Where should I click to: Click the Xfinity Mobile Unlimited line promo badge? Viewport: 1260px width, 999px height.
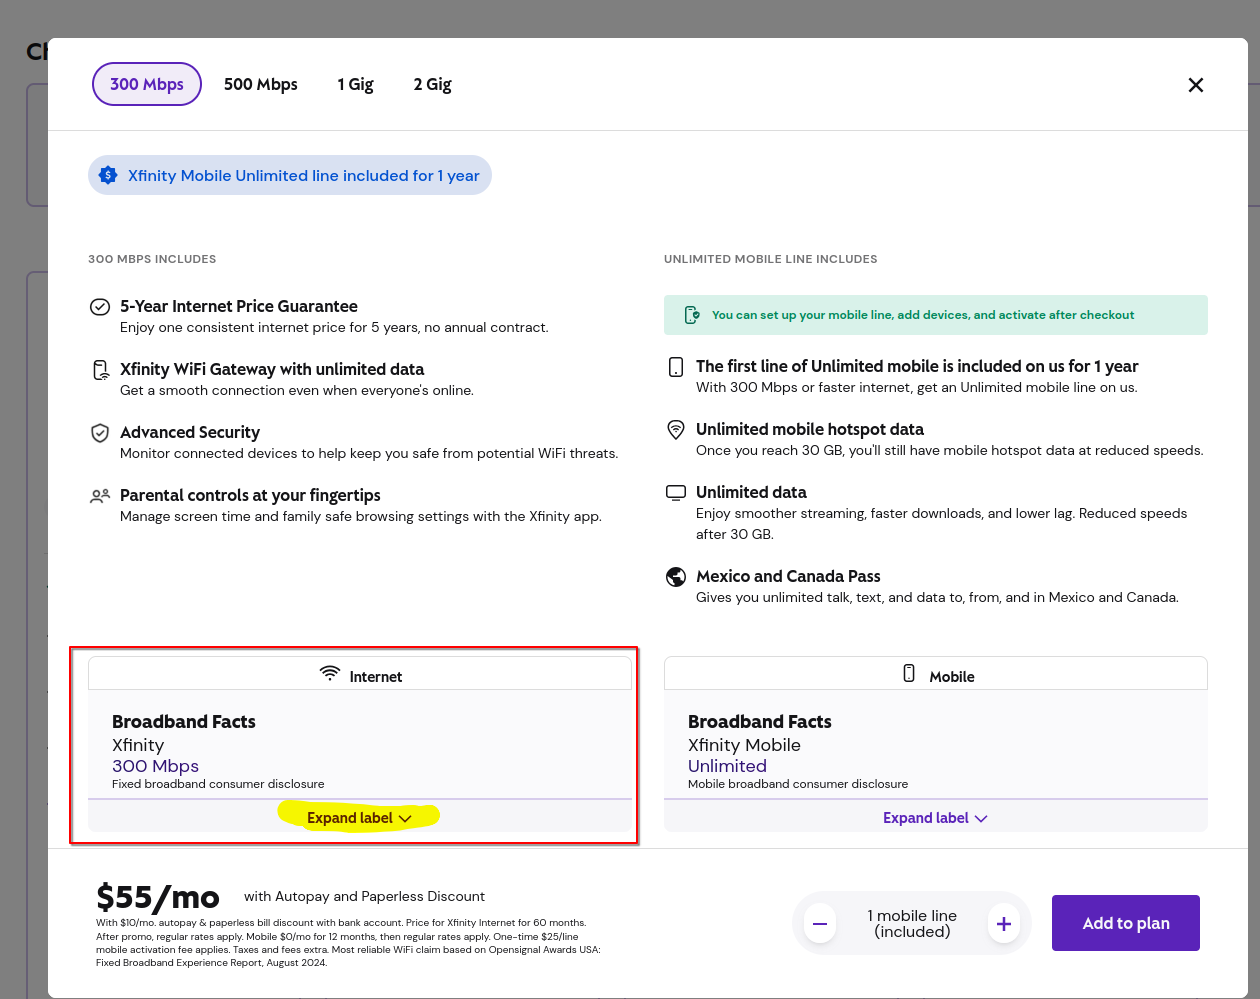coord(290,175)
